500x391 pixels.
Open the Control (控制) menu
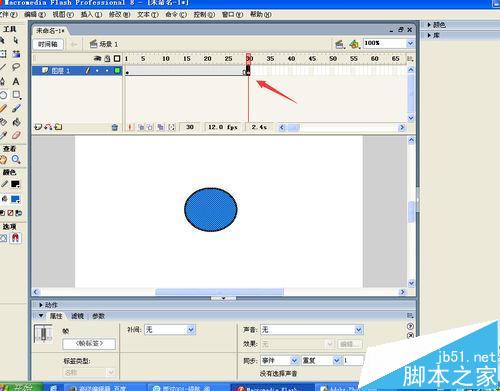(204, 15)
